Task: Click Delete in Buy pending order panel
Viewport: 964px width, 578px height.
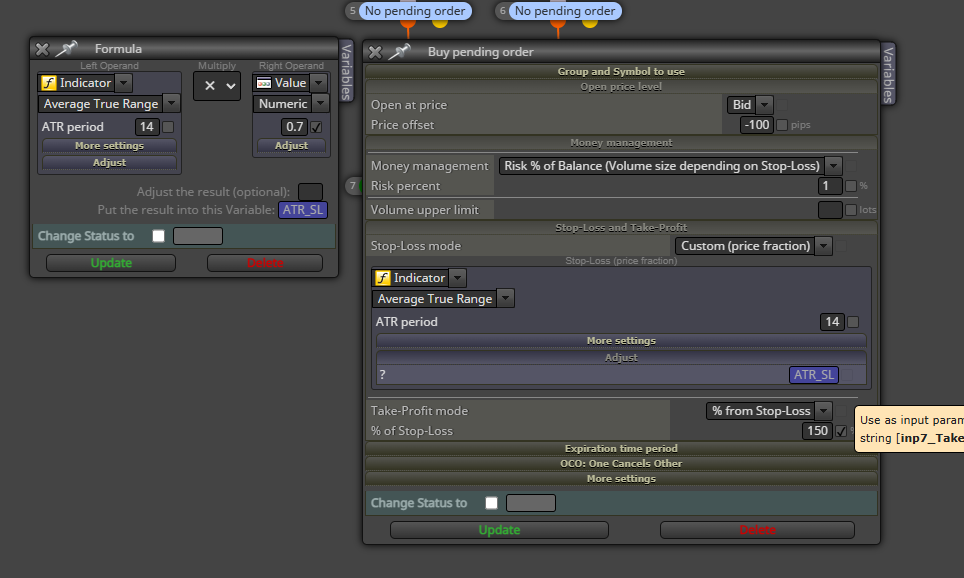Action: pos(757,530)
